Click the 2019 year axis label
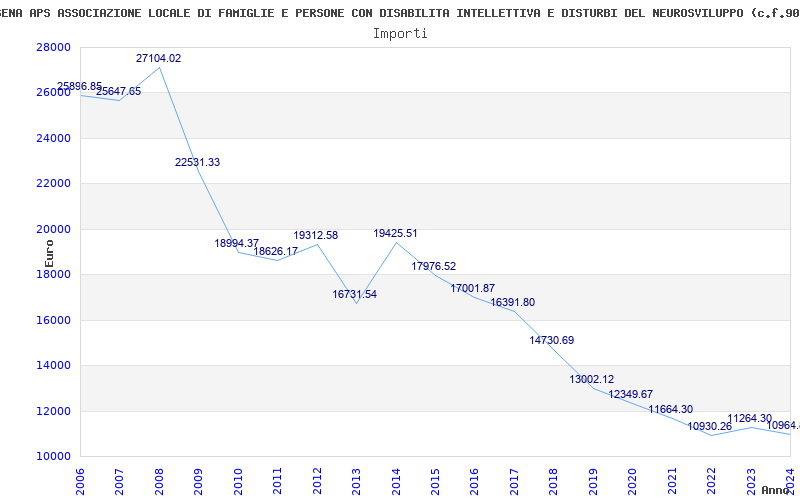 [x=594, y=482]
